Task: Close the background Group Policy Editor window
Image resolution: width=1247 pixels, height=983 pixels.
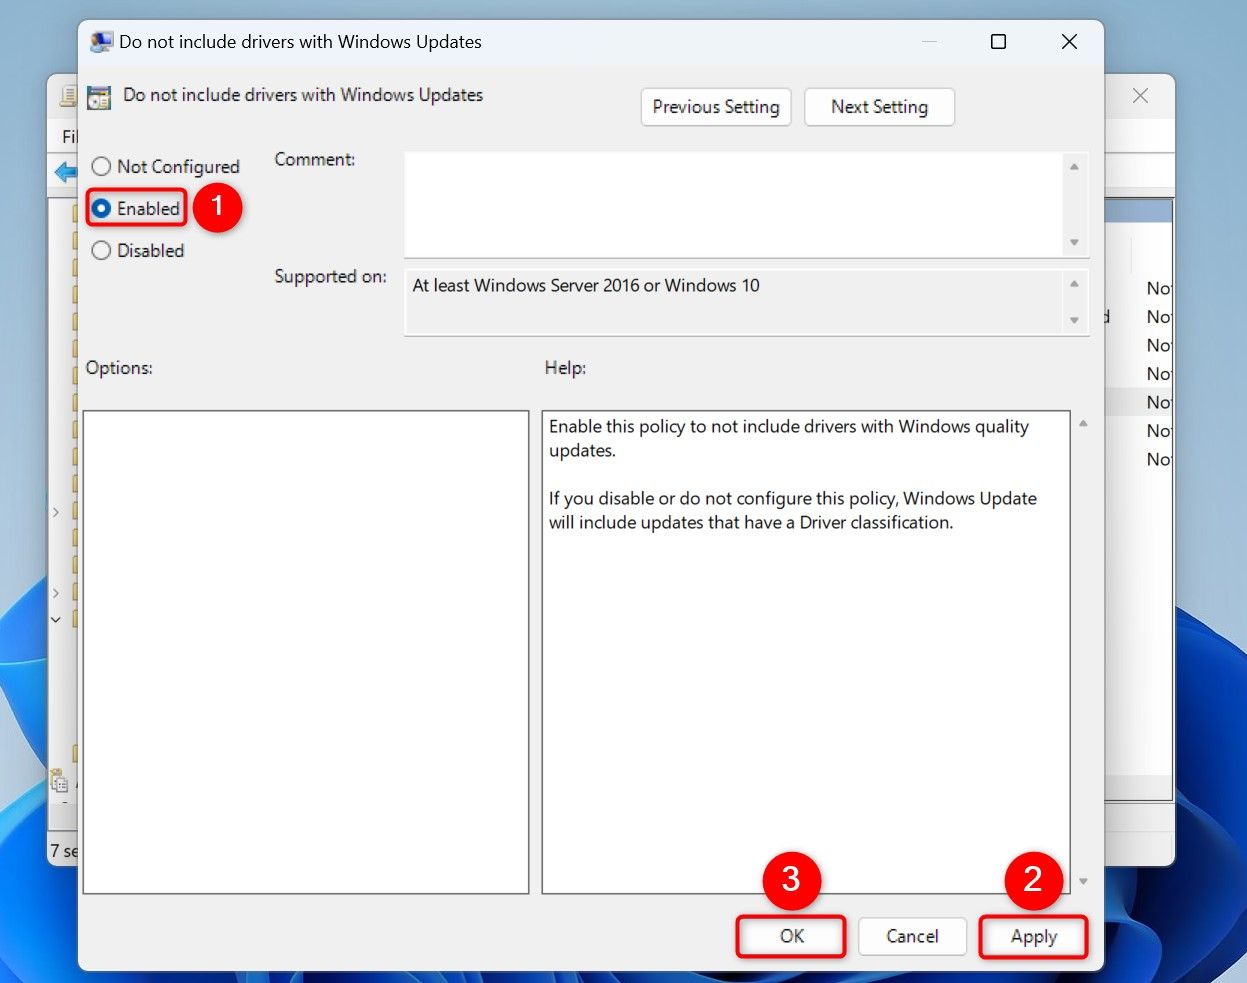Action: tap(1140, 96)
